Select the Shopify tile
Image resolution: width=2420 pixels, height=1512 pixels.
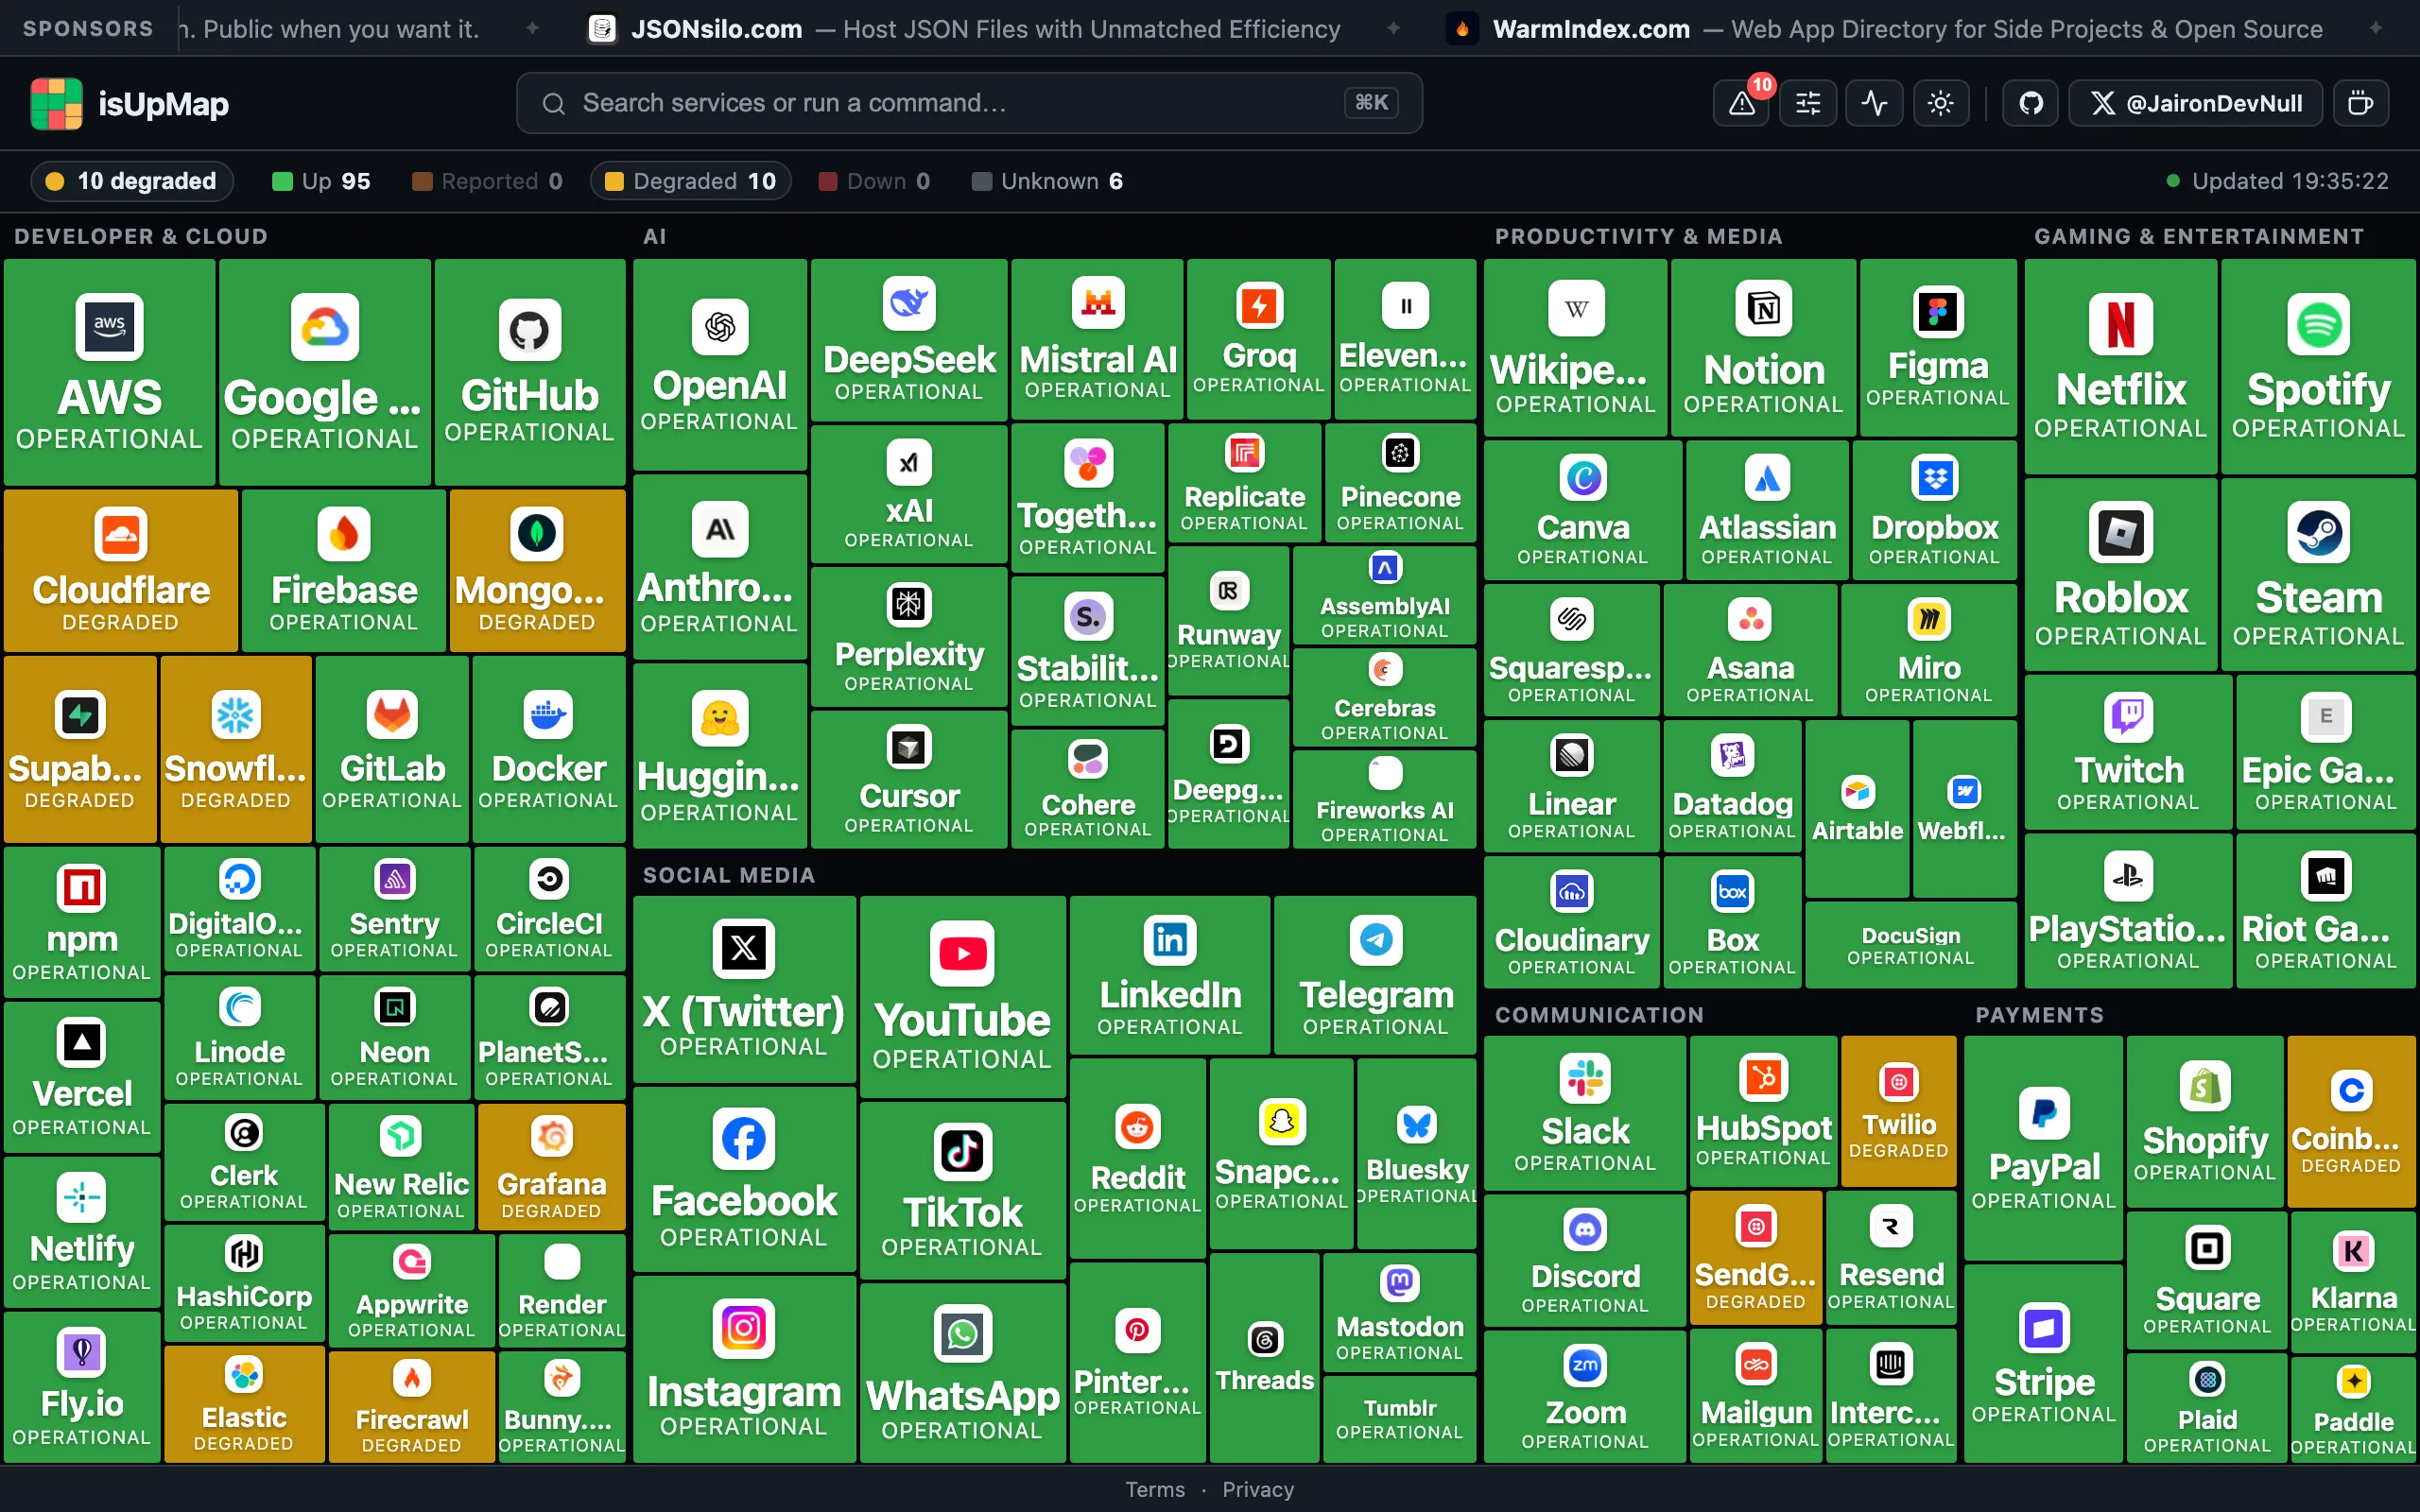pyautogui.click(x=2205, y=1121)
